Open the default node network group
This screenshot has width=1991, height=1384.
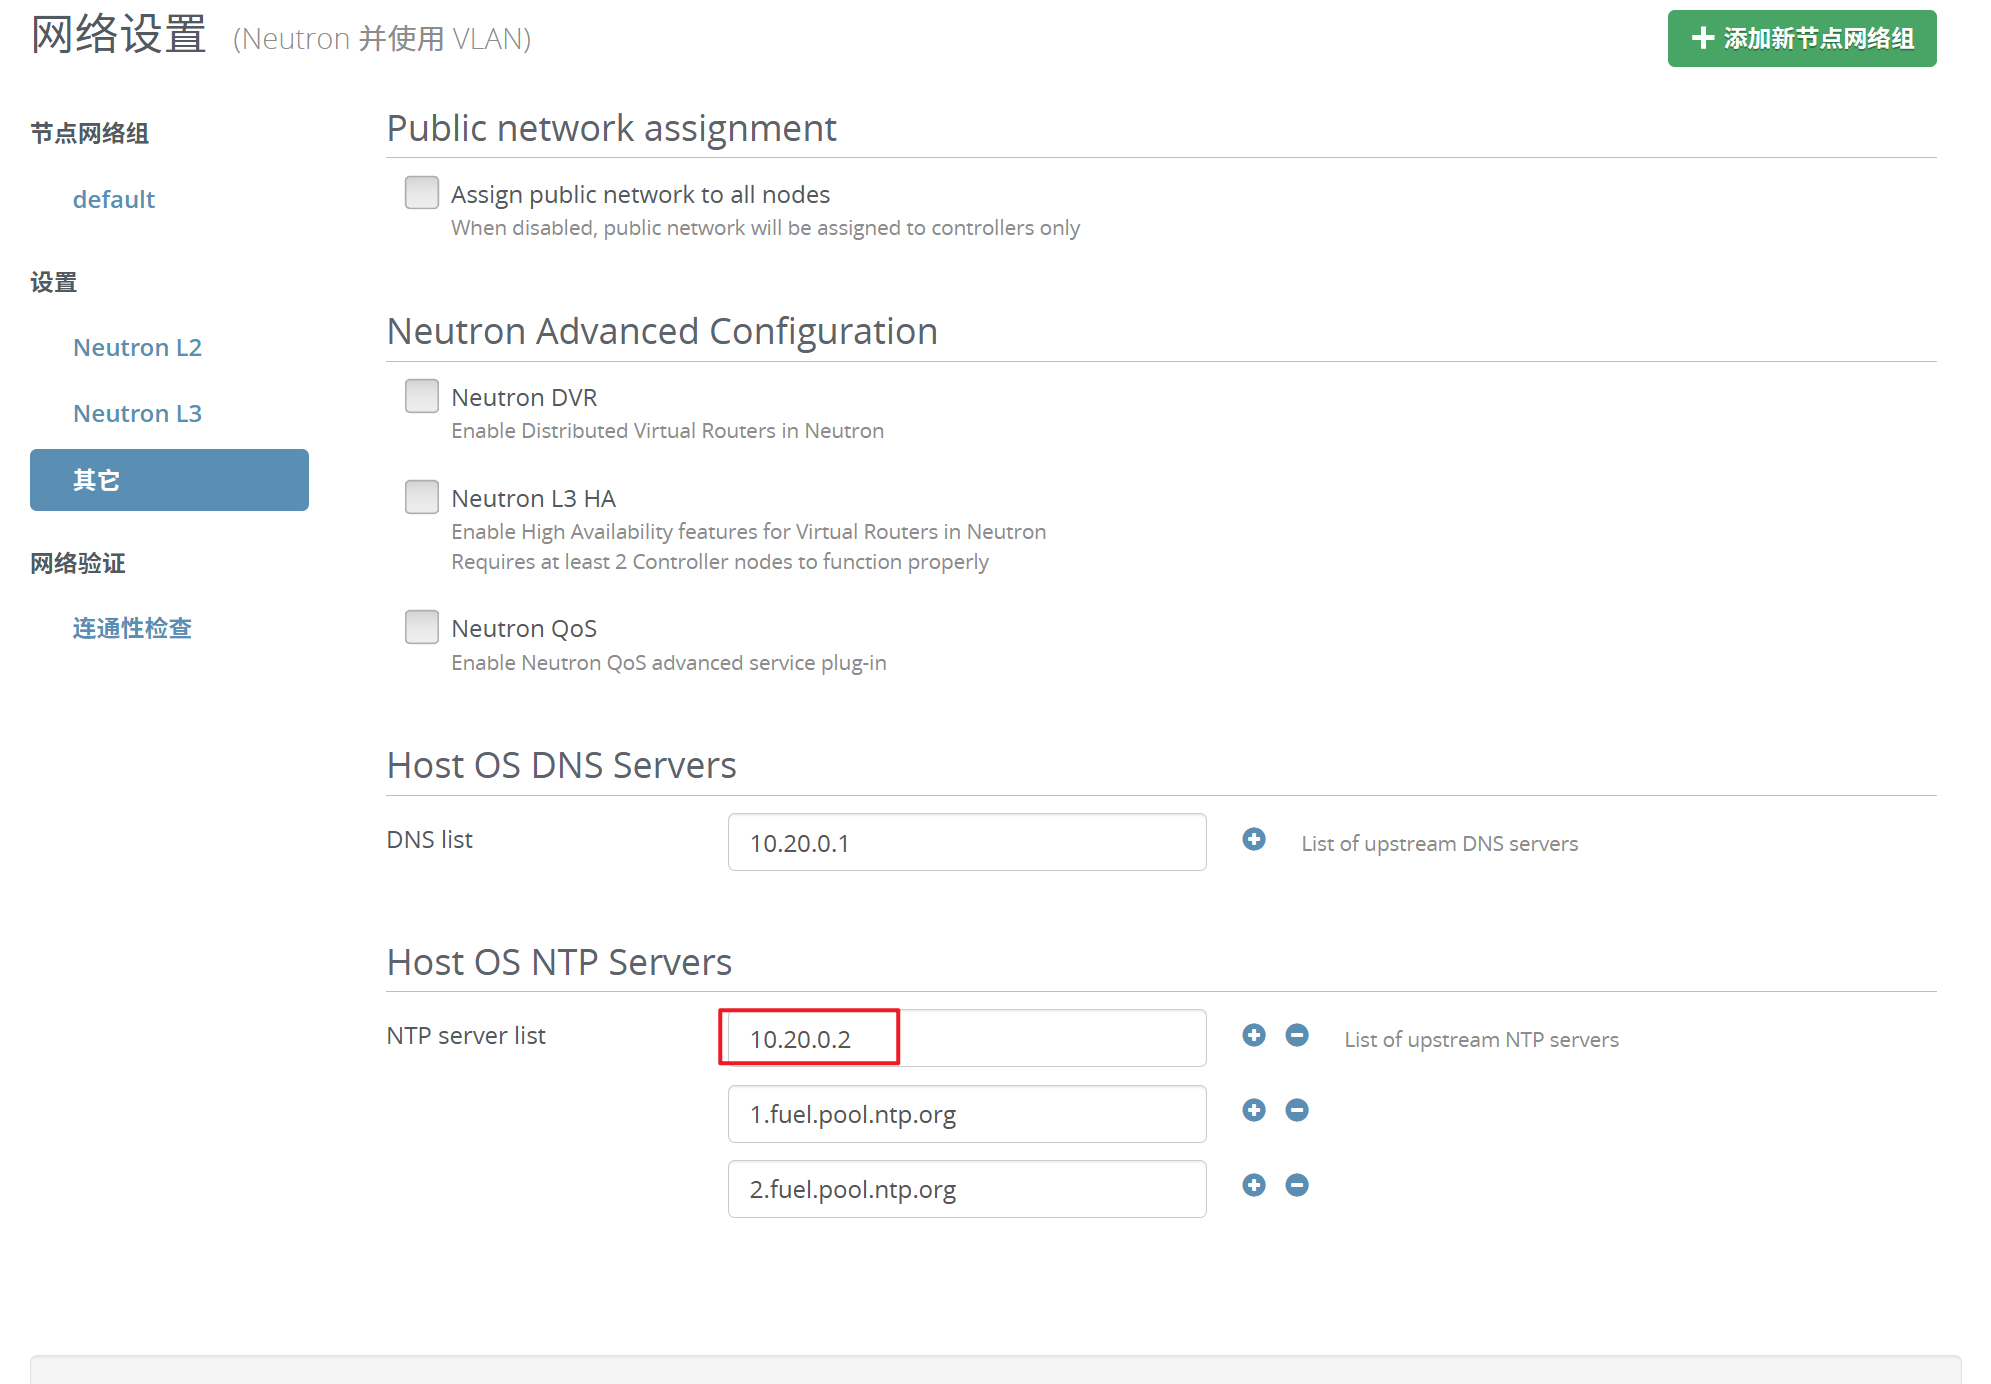[x=114, y=199]
